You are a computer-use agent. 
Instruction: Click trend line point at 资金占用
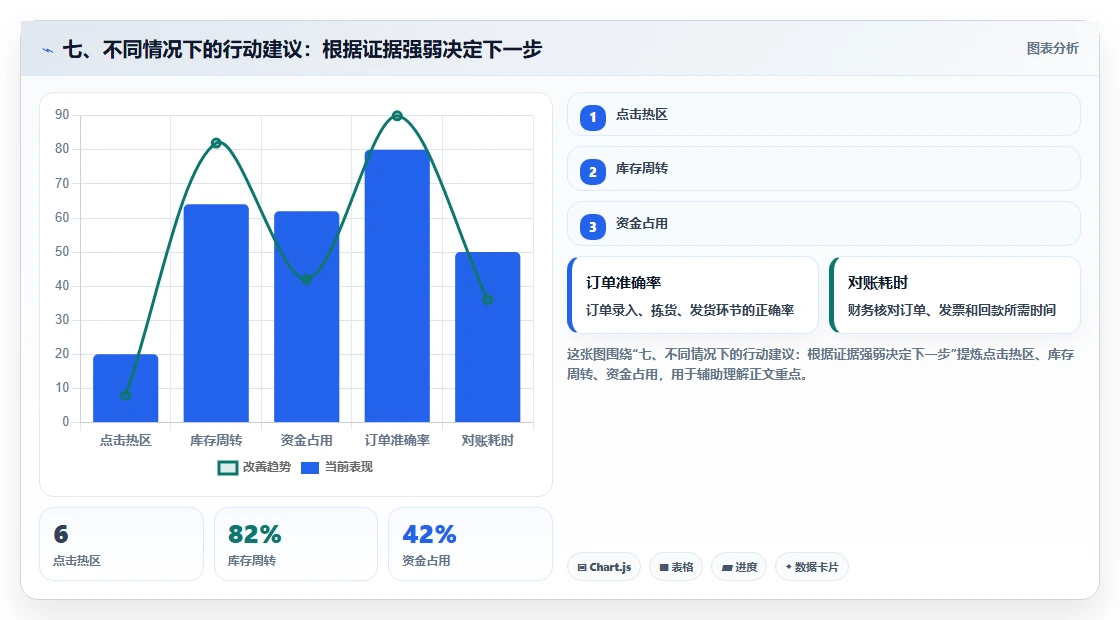306,279
